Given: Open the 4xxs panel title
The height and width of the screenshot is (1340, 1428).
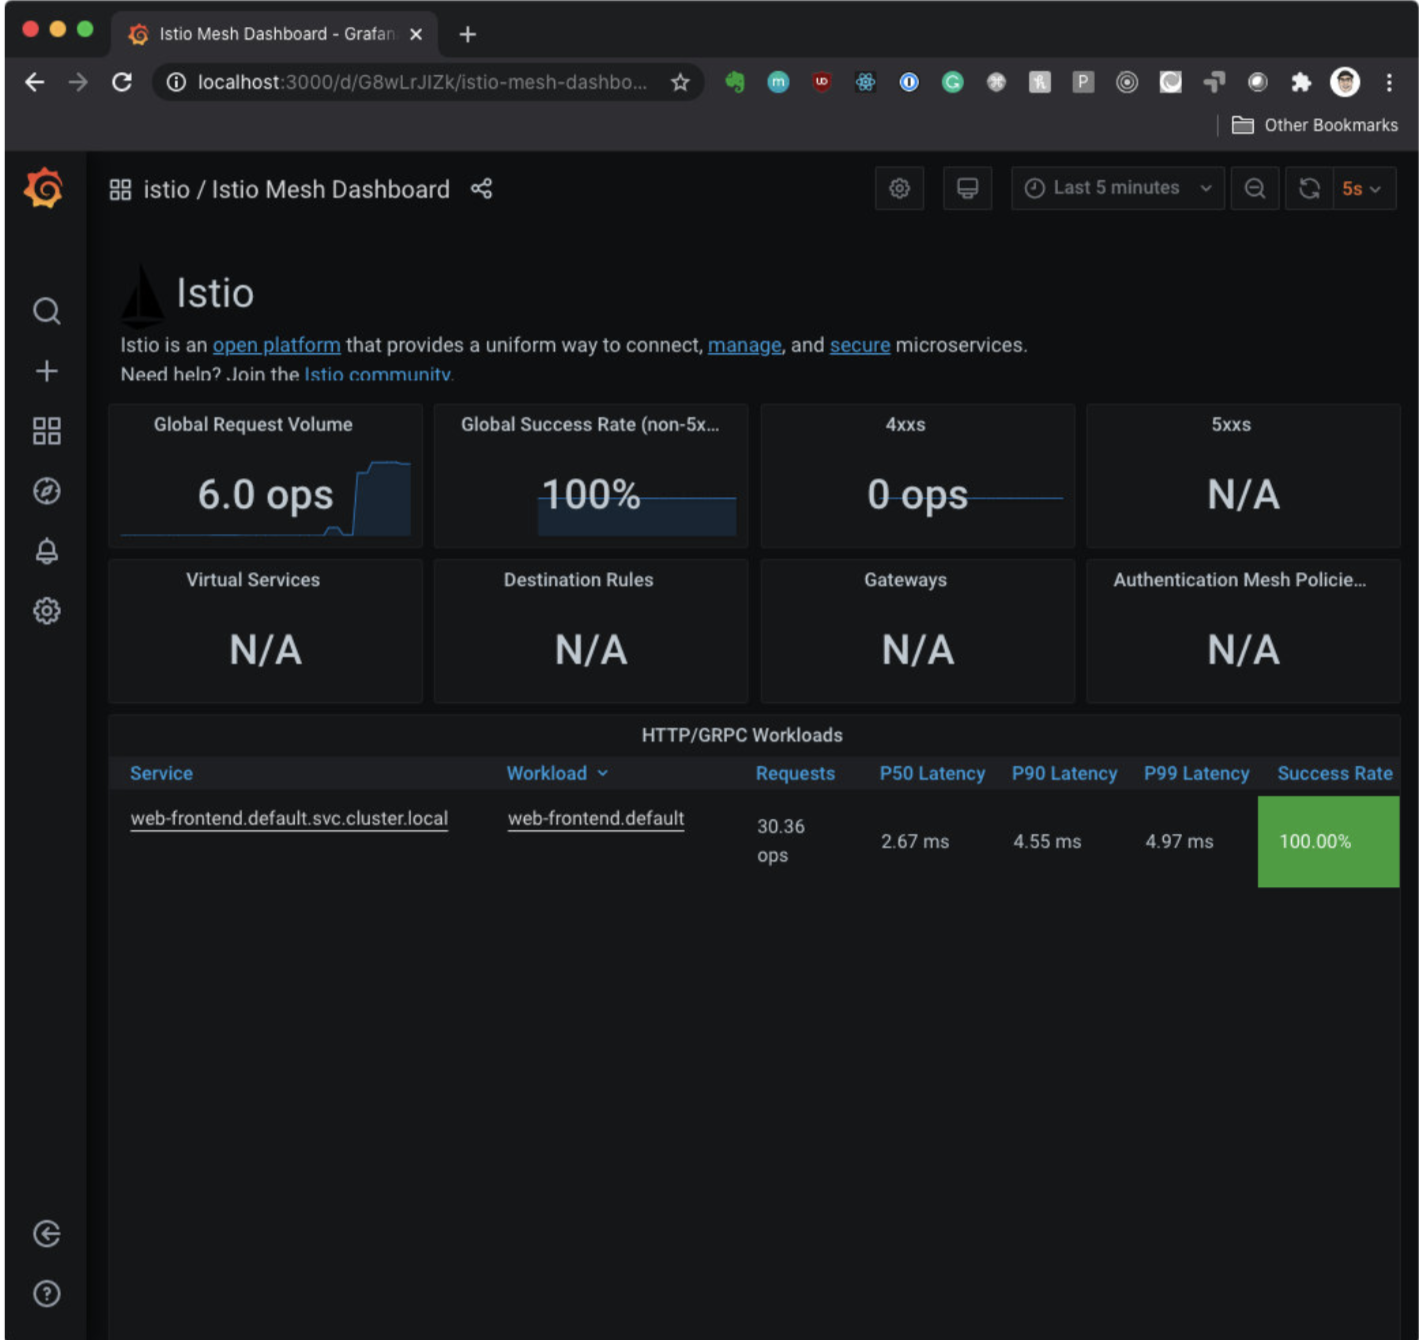Looking at the screenshot, I should point(905,424).
